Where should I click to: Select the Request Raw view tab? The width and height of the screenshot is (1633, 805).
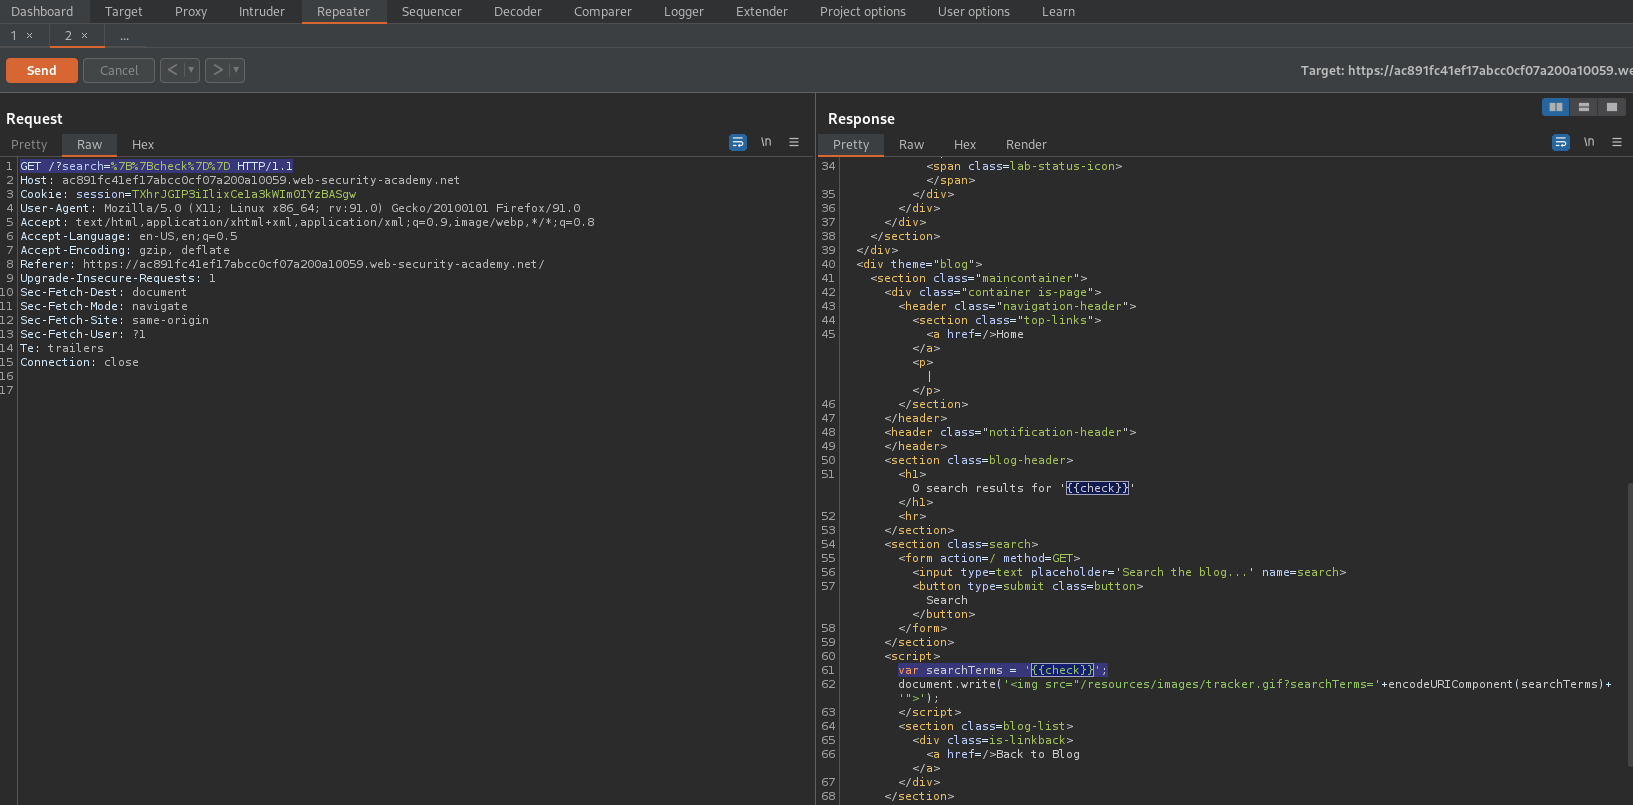tap(90, 145)
